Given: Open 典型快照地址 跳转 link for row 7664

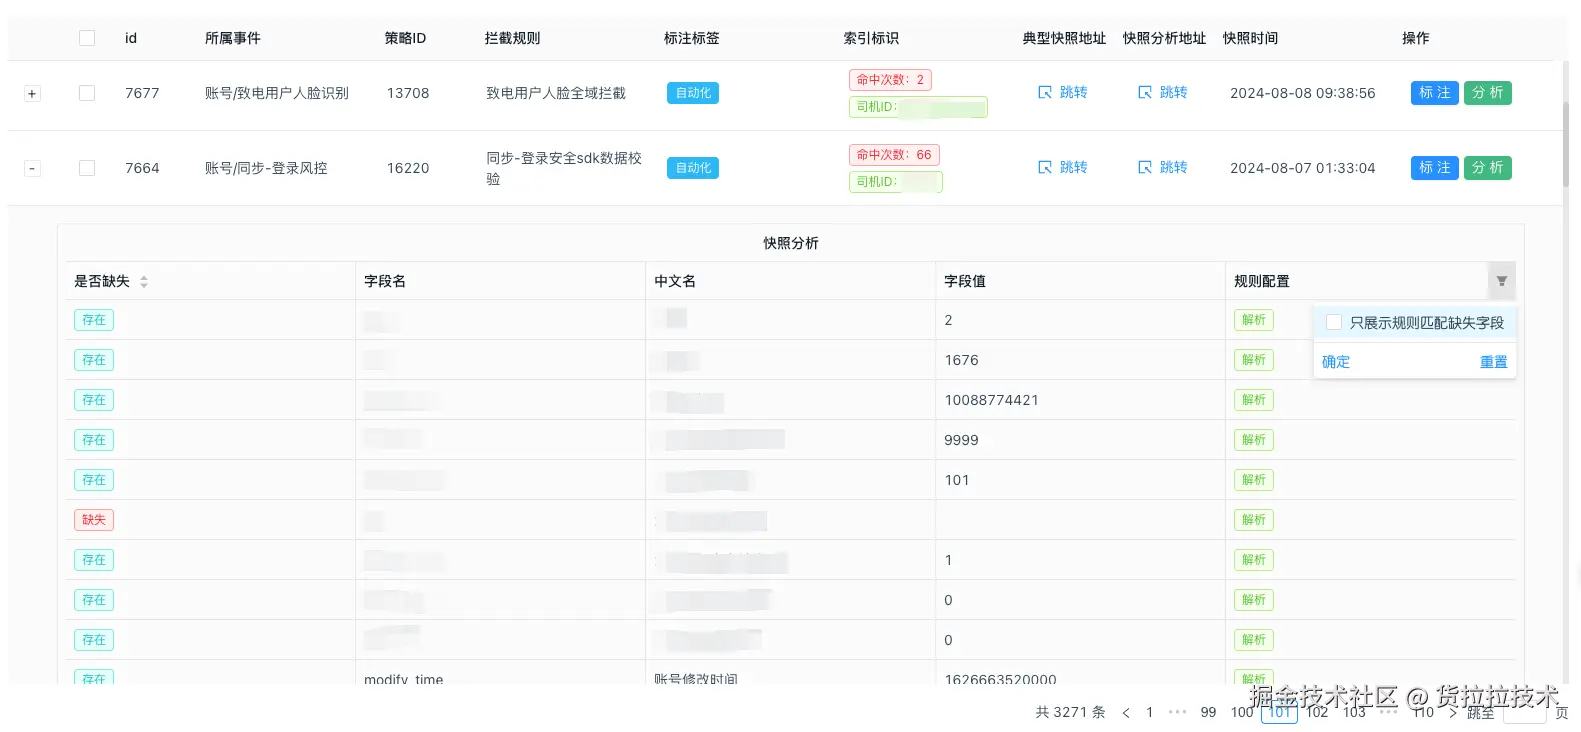Looking at the screenshot, I should (1062, 167).
